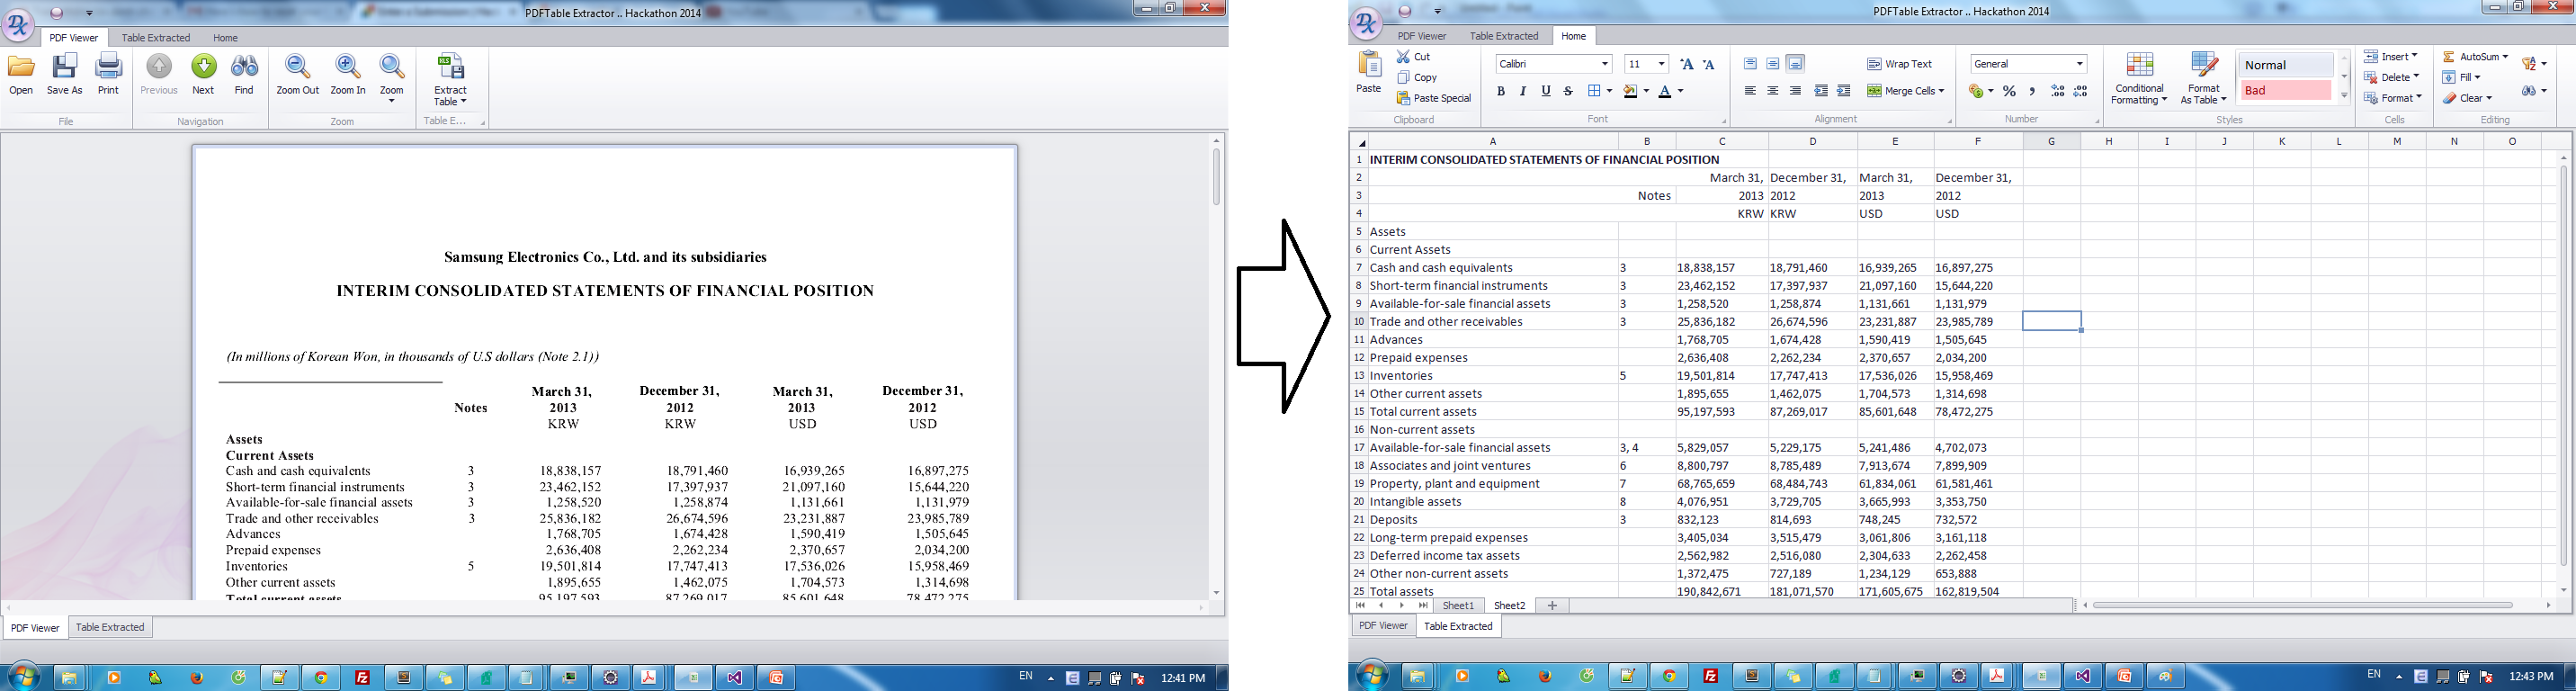The height and width of the screenshot is (691, 2576).
Task: Open the font size 11 dropdown
Action: [x=1661, y=64]
